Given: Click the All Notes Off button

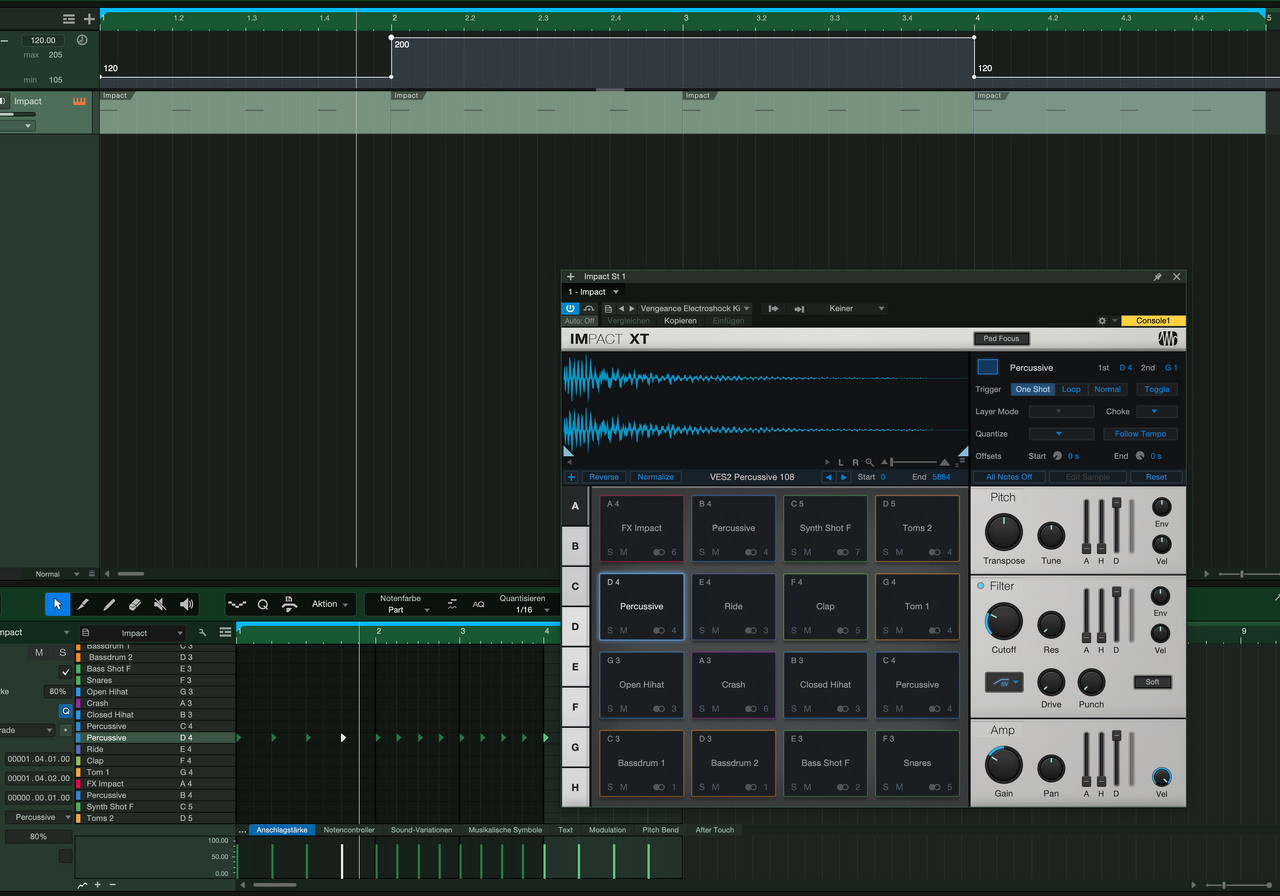Looking at the screenshot, I should tap(1008, 477).
